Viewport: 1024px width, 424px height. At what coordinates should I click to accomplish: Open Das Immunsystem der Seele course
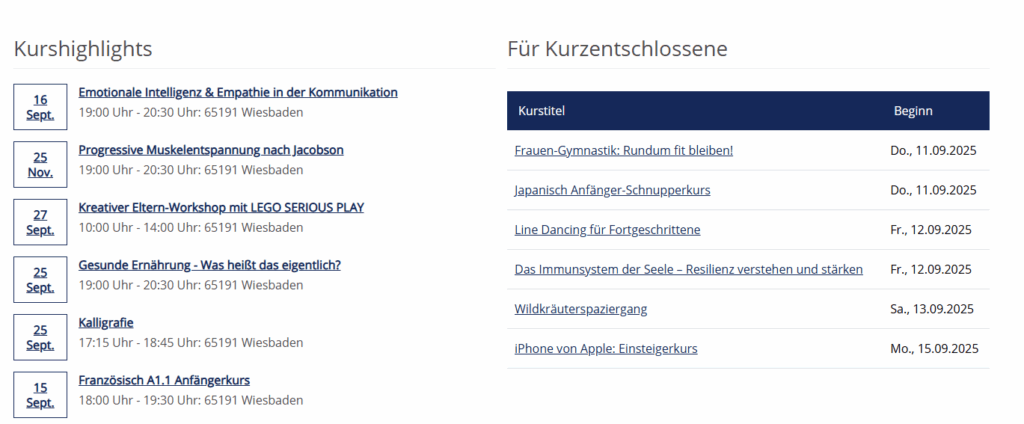(x=688, y=269)
